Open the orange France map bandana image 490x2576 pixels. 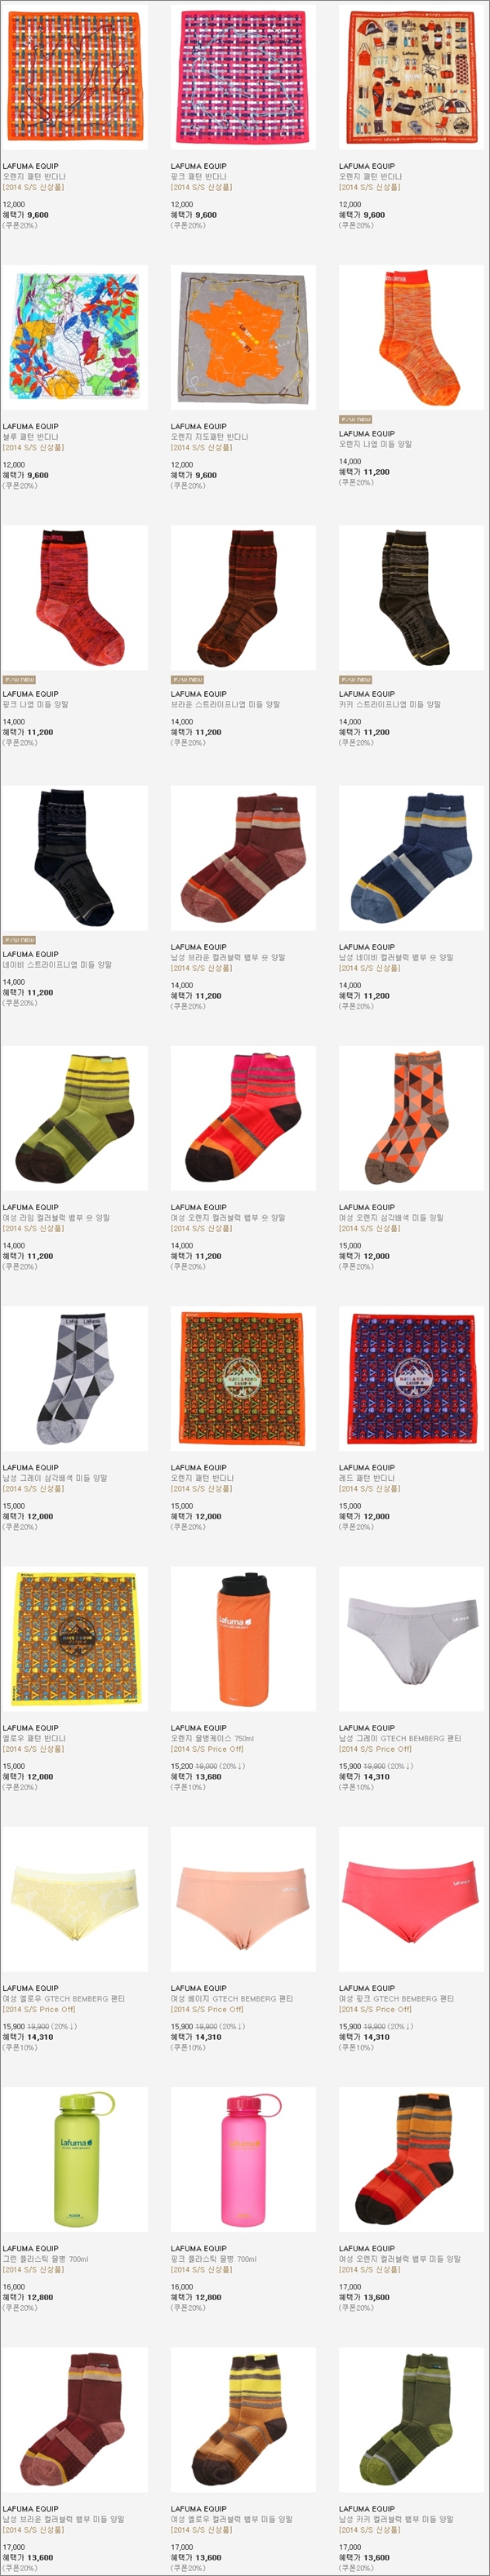243,337
